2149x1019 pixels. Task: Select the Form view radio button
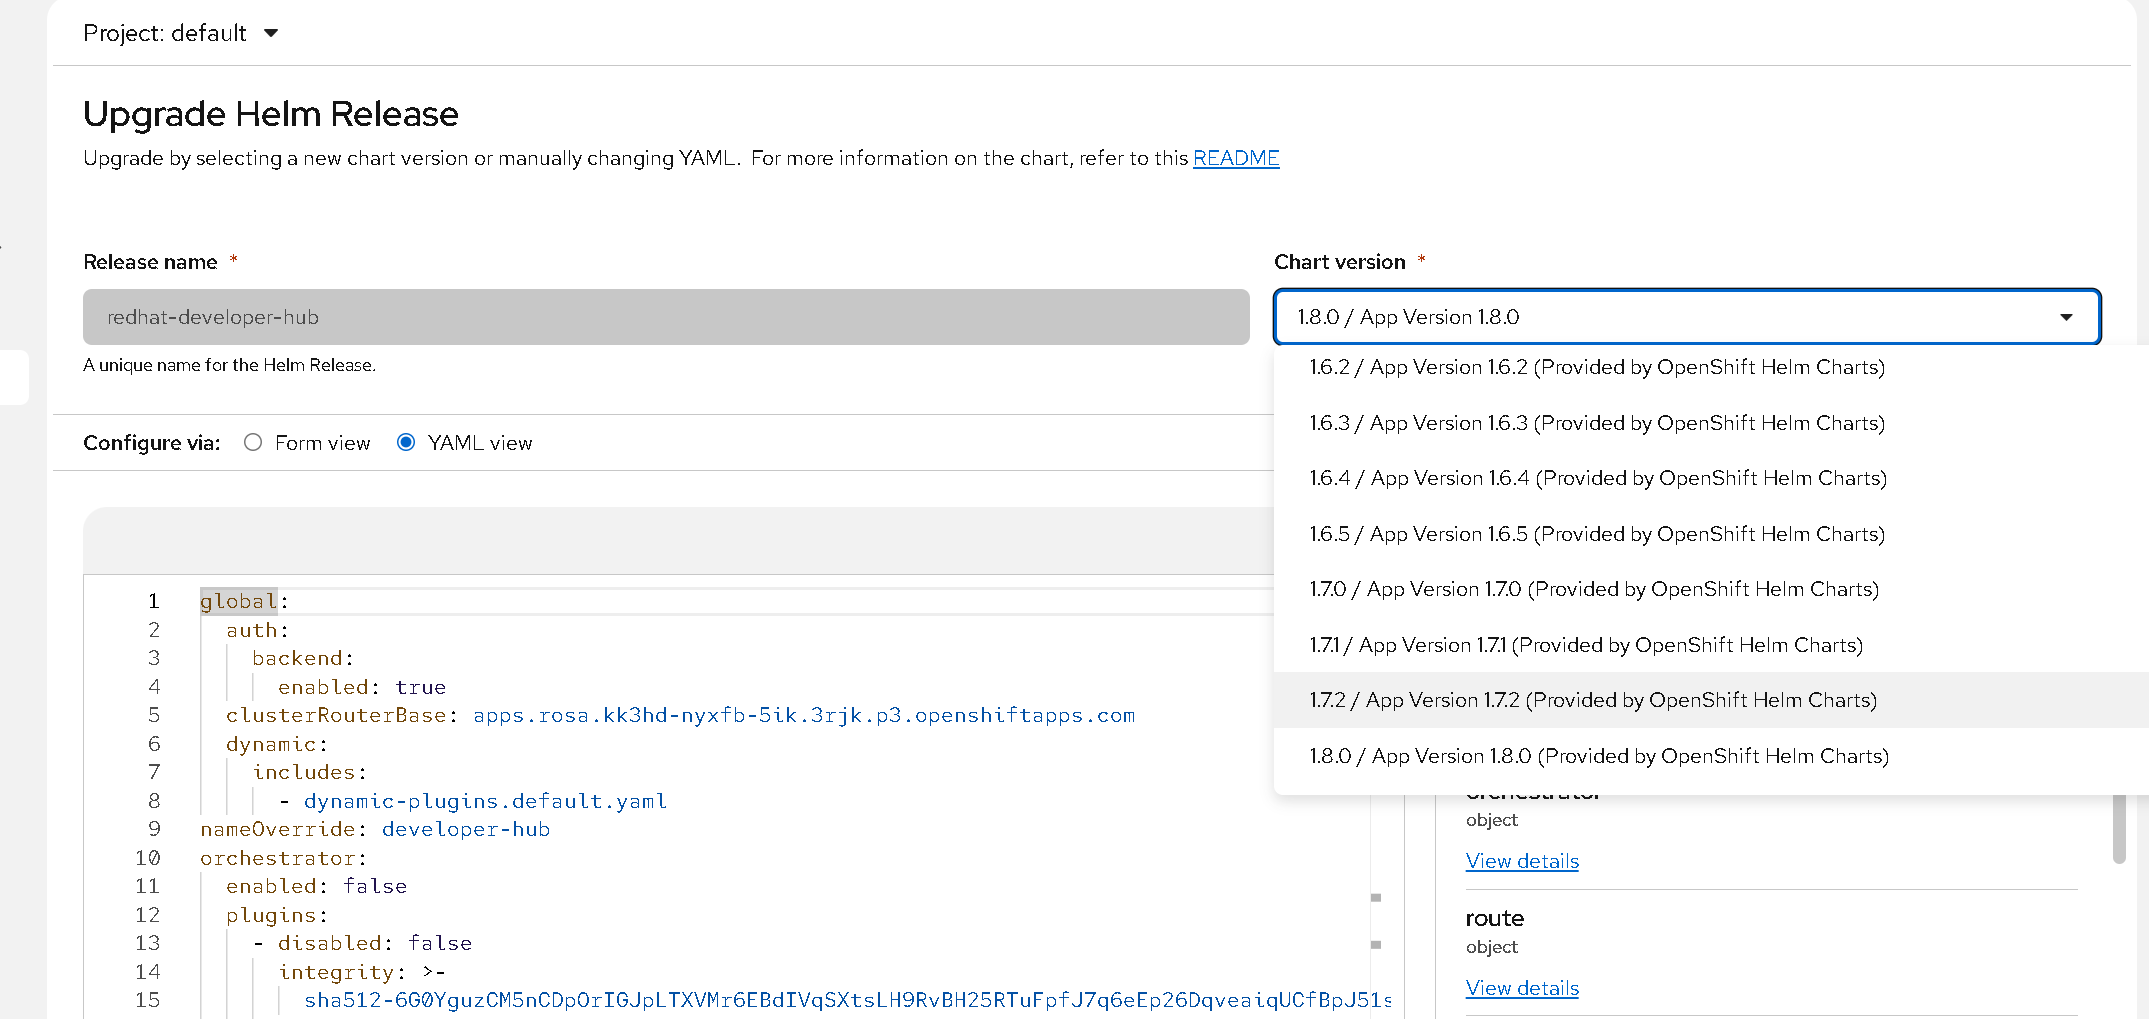coord(253,442)
